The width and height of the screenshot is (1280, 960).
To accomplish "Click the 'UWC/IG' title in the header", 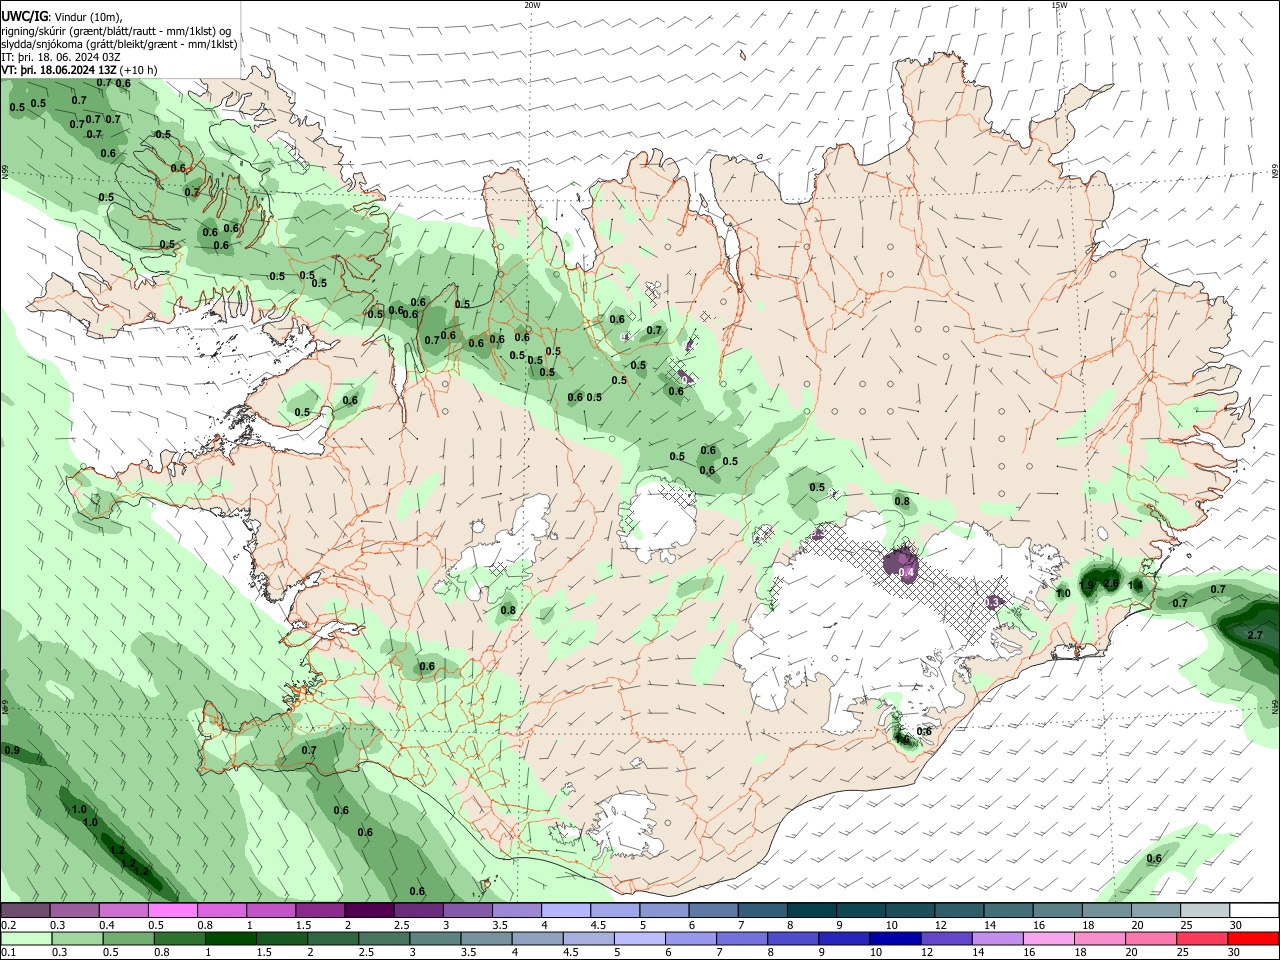I will pyautogui.click(x=24, y=17).
